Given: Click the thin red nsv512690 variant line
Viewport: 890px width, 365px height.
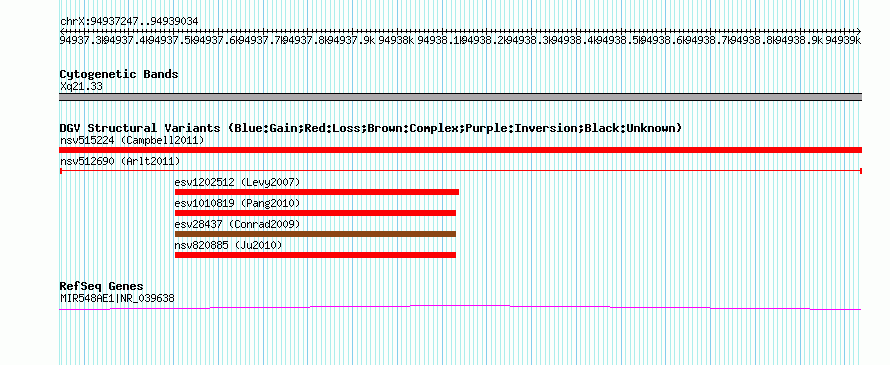Looking at the screenshot, I should (x=461, y=170).
